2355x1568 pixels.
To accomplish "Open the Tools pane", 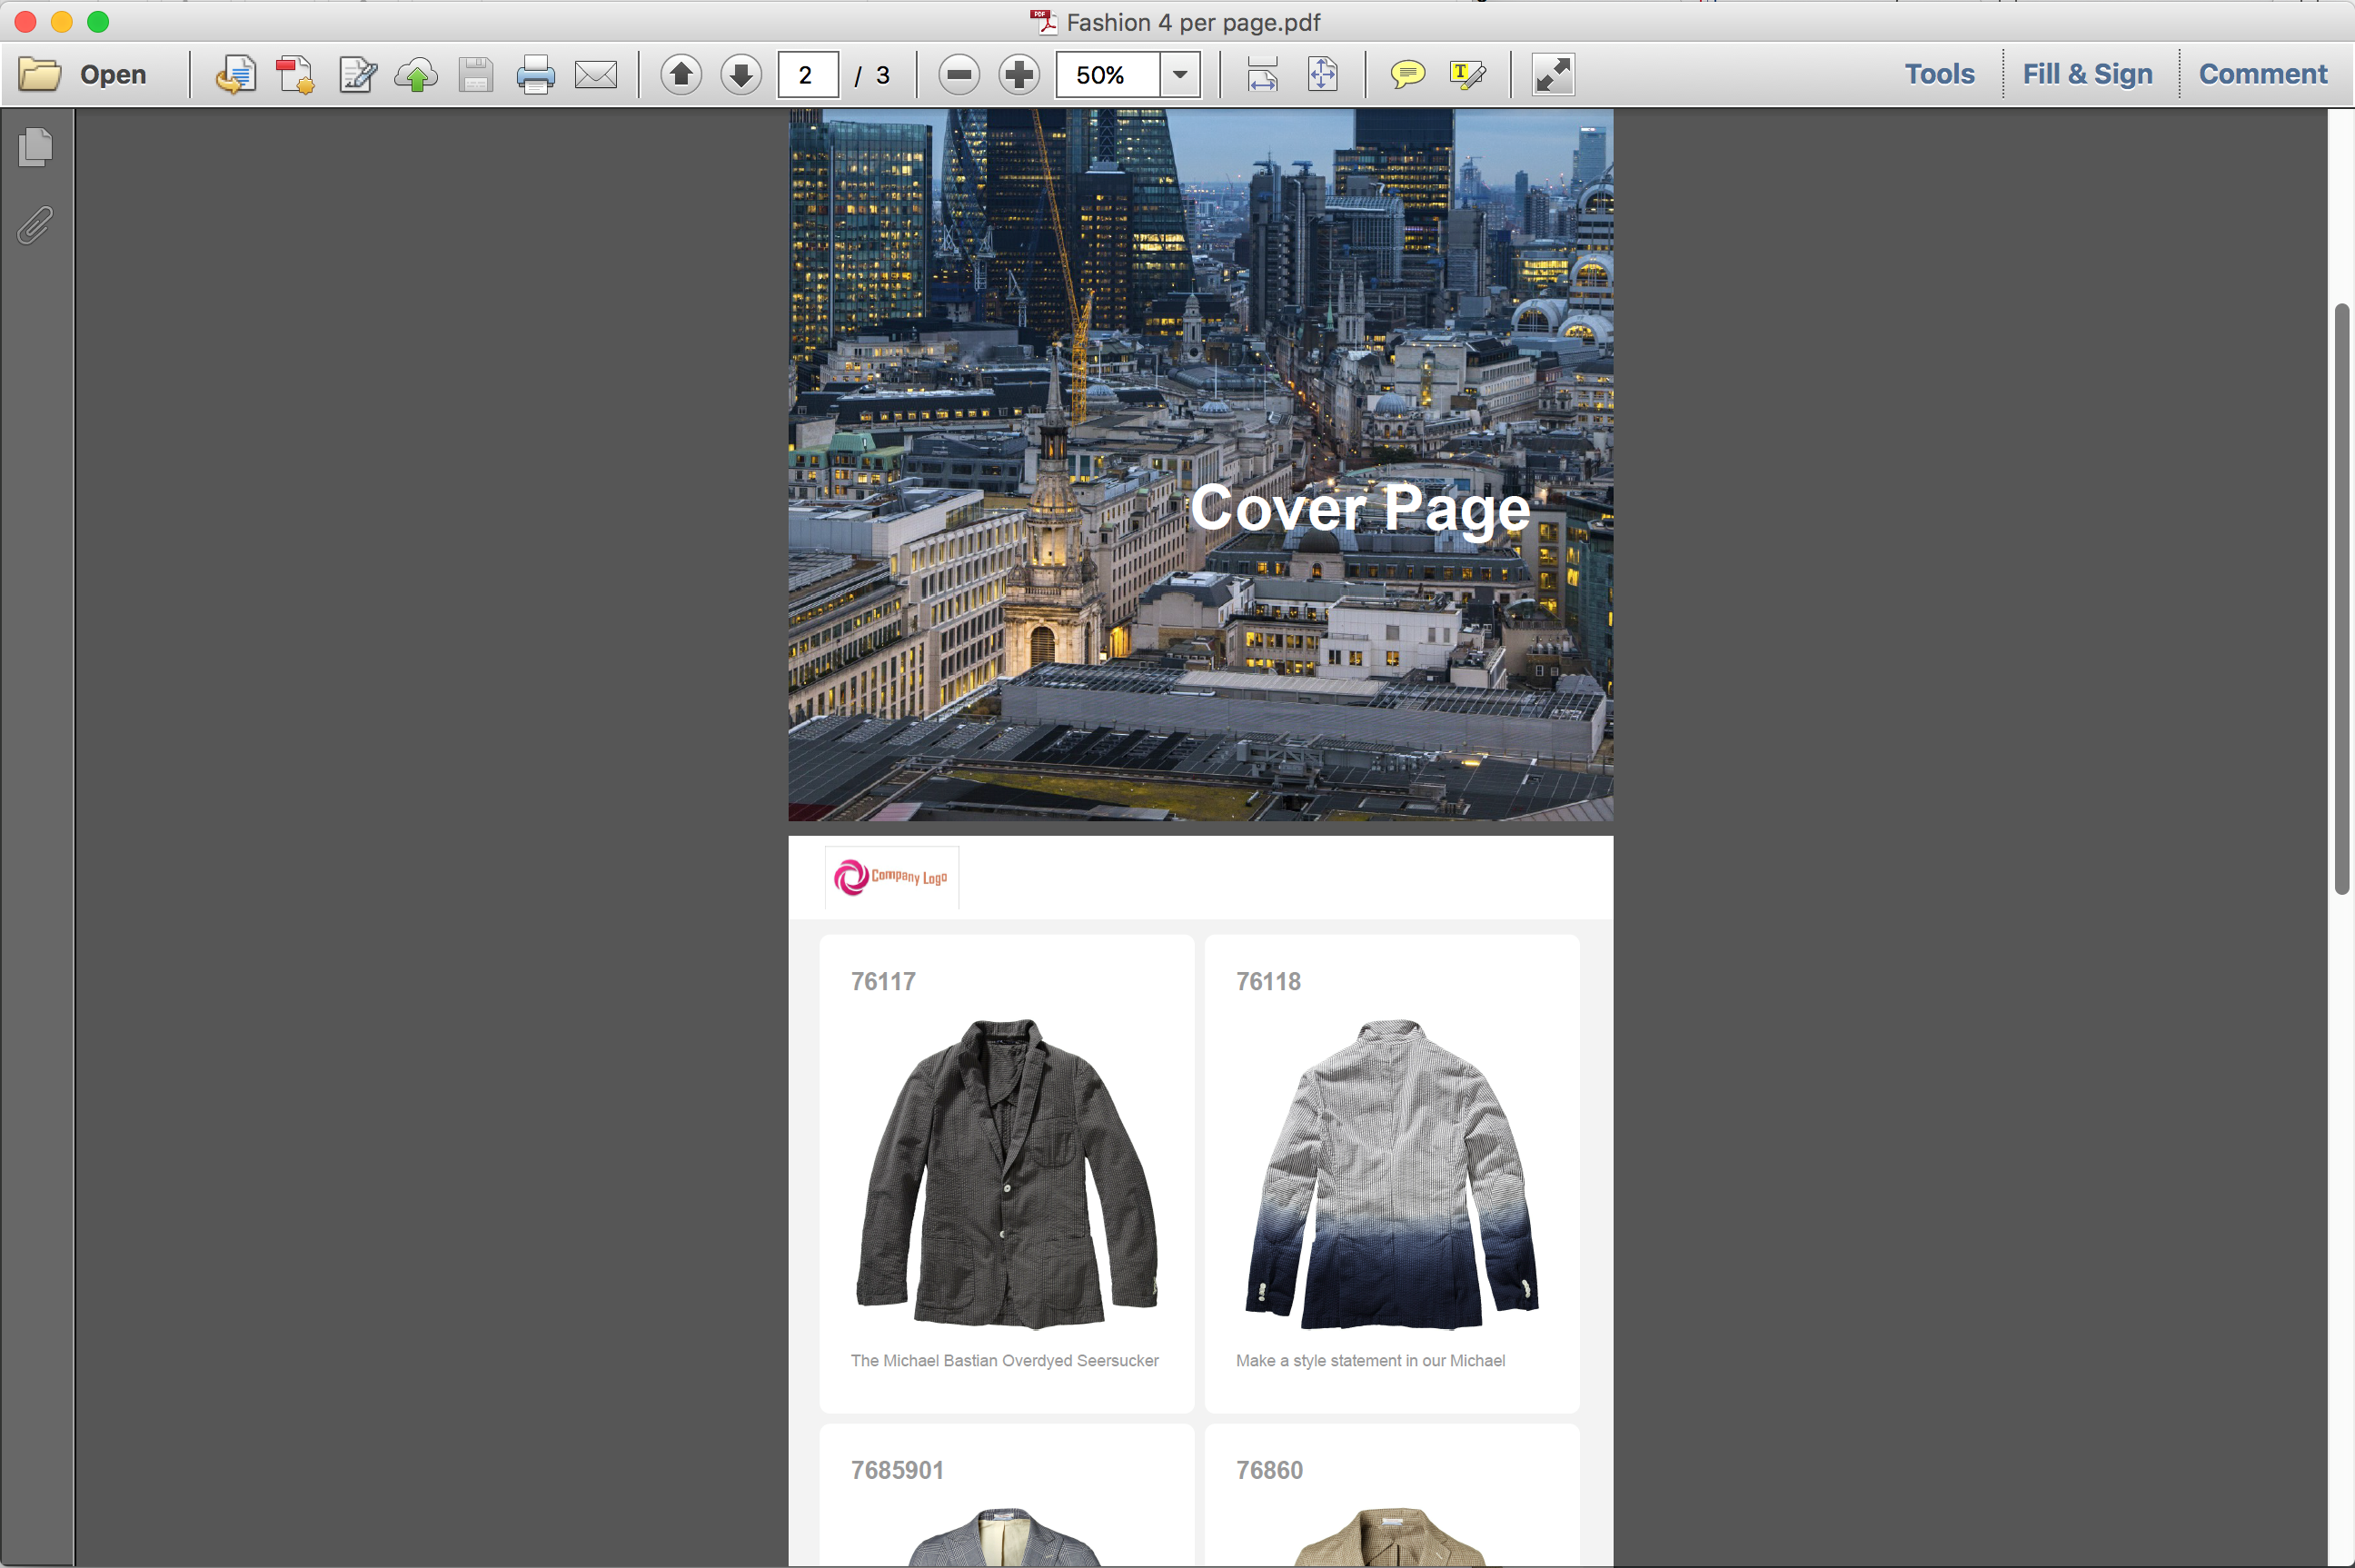I will point(1939,74).
